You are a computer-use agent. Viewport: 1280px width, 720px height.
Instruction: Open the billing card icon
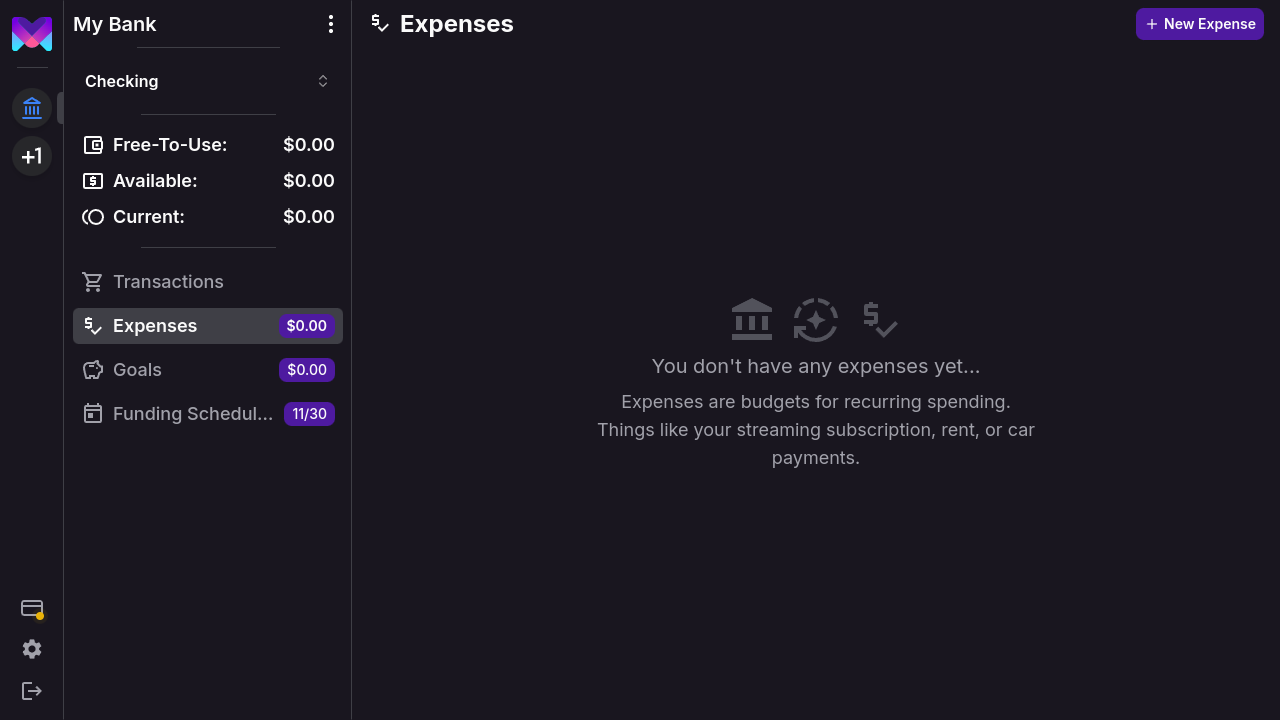coord(32,608)
